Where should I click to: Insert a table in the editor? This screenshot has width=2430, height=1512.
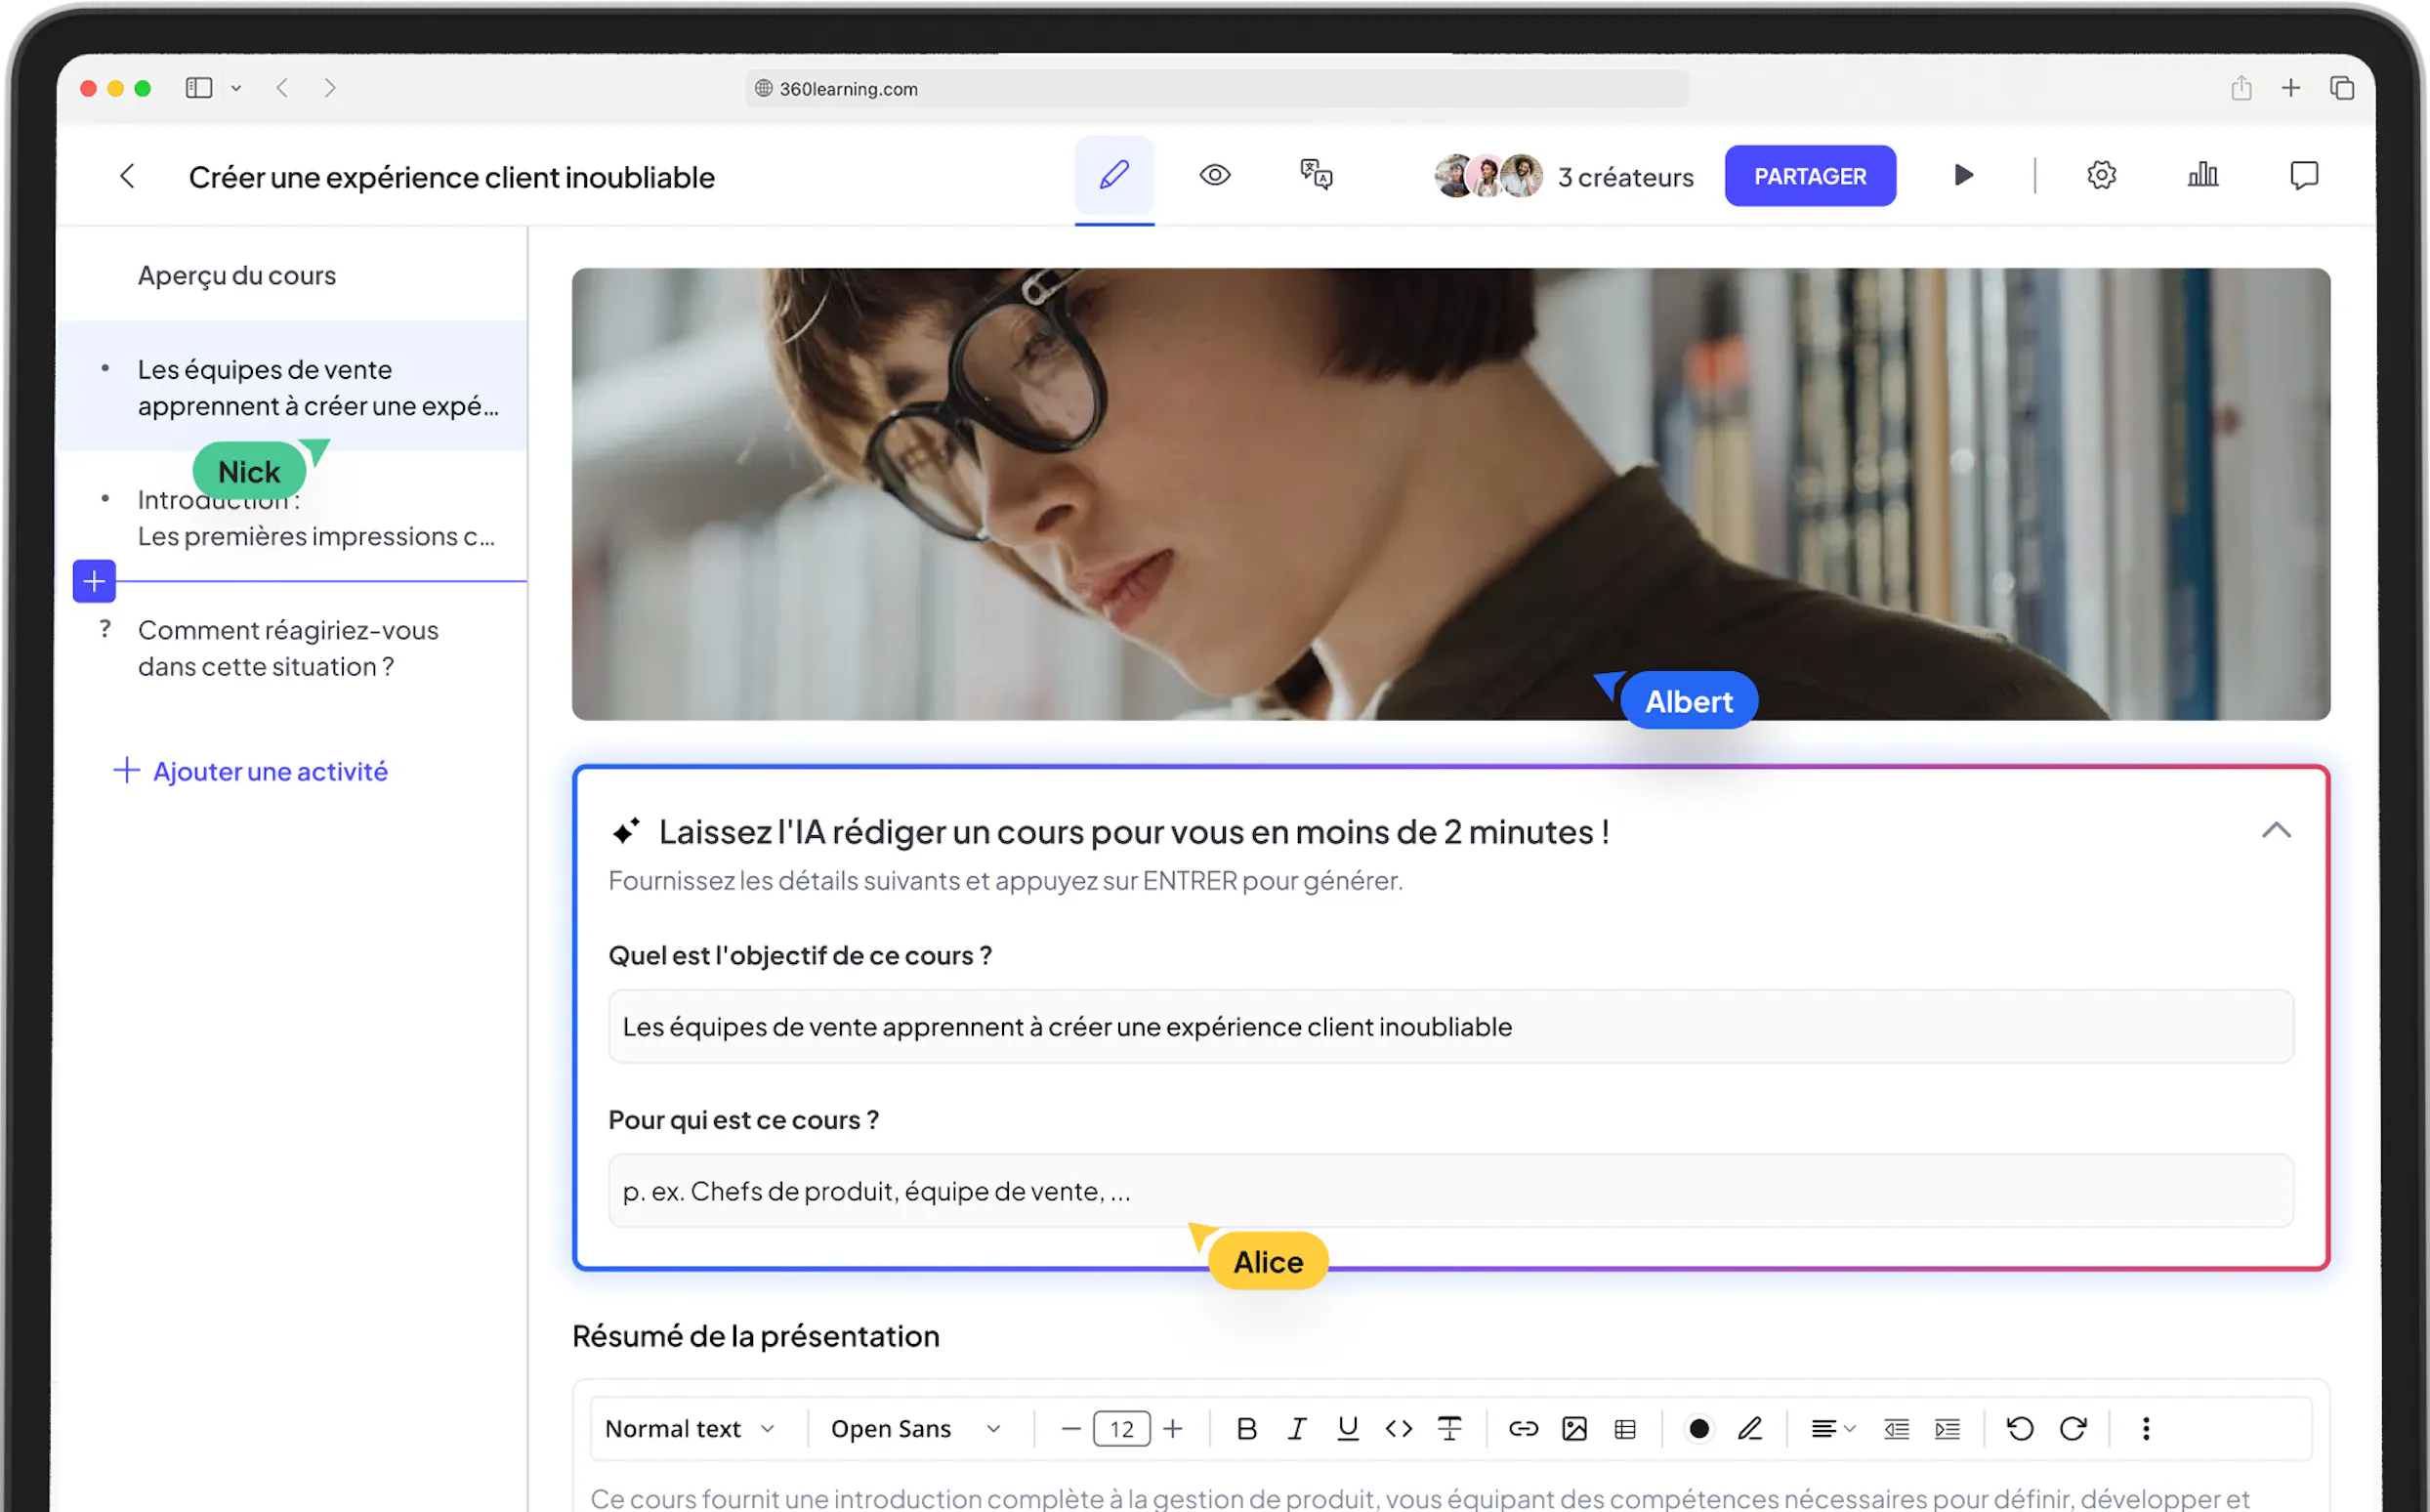1625,1428
